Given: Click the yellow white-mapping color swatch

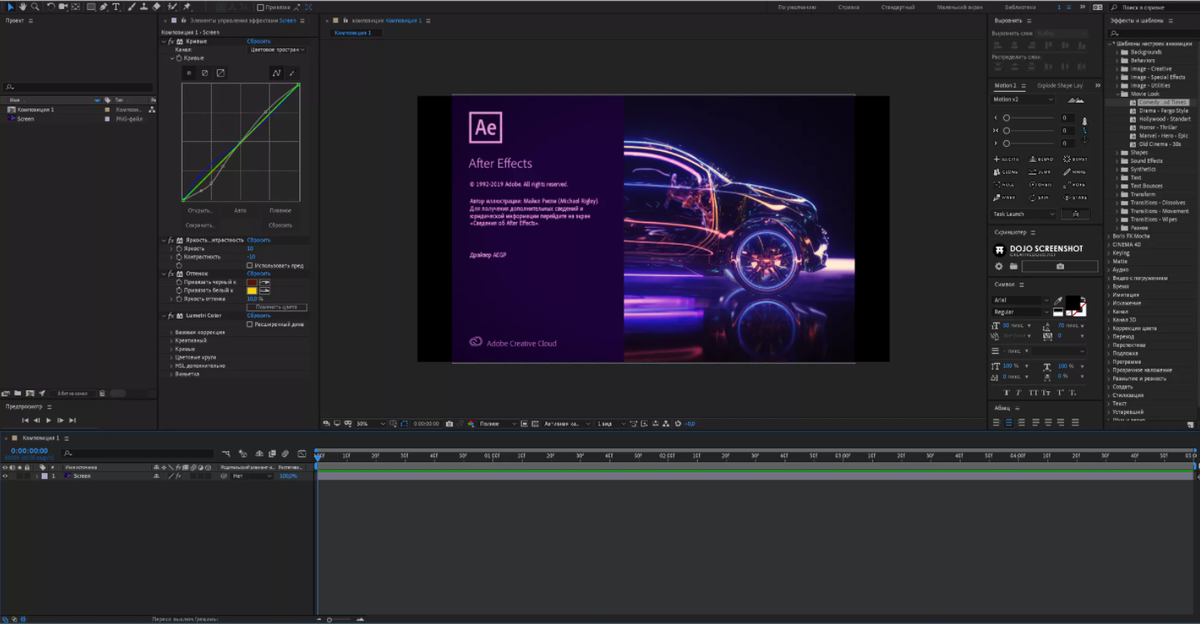Looking at the screenshot, I should [252, 290].
